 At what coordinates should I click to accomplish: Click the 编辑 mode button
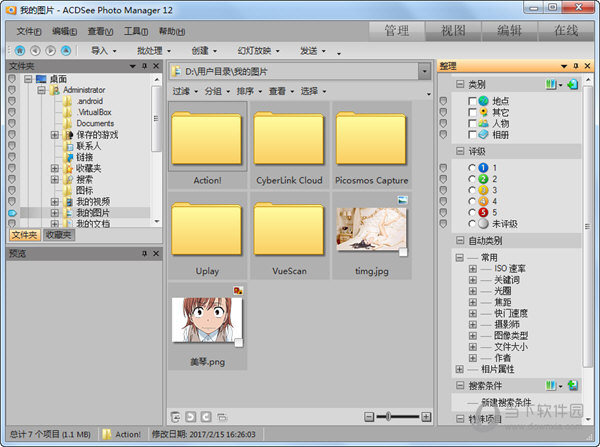coord(509,31)
